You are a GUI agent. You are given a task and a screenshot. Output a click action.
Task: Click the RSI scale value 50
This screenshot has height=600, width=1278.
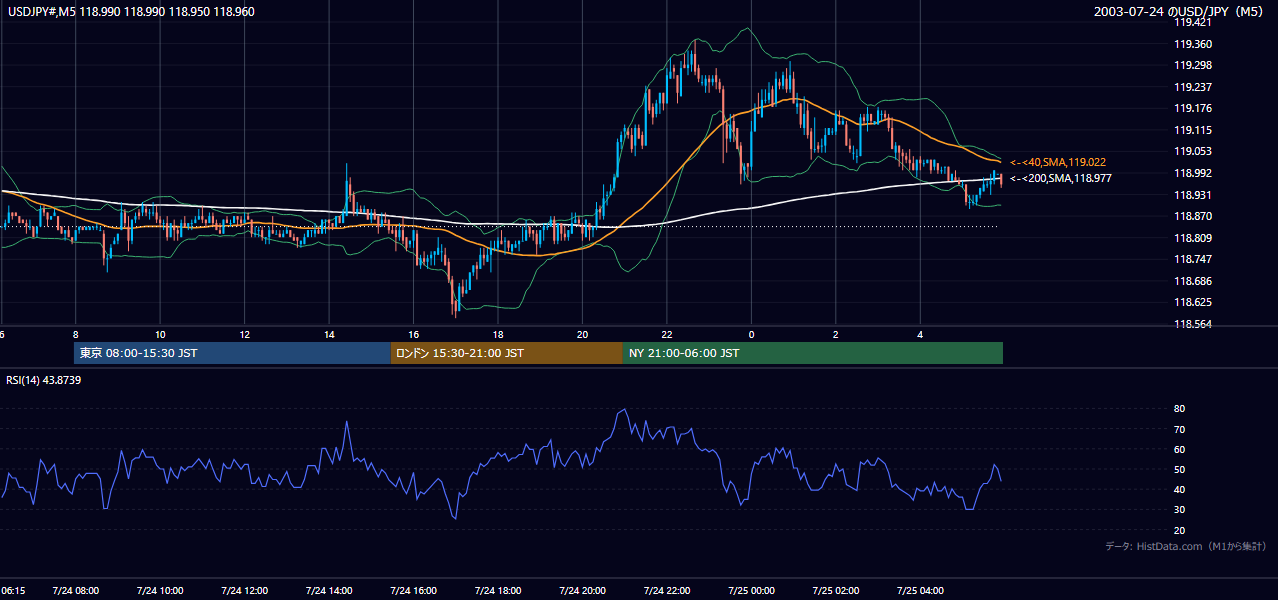(1180, 469)
